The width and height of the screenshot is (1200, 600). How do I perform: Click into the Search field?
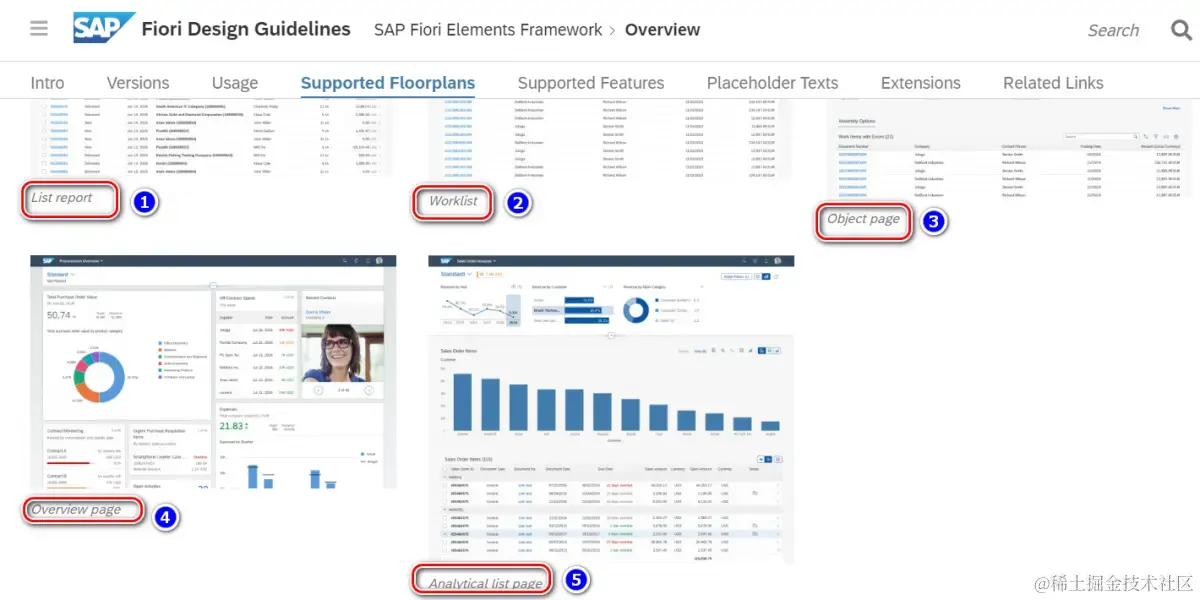(x=1113, y=30)
